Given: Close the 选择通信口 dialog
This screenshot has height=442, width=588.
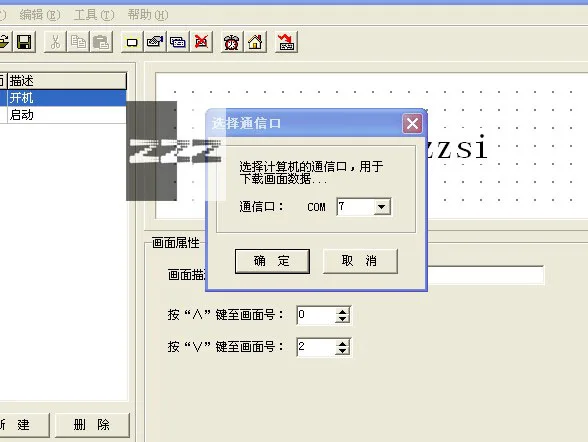Looking at the screenshot, I should point(412,123).
